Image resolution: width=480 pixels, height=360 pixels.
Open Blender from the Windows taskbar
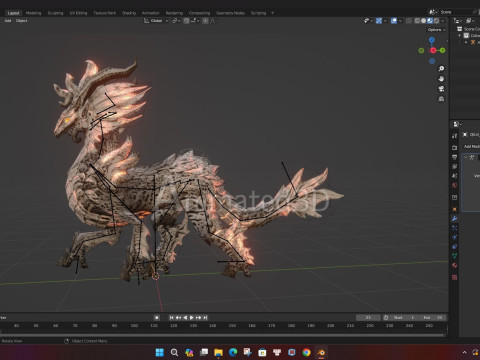(x=321, y=352)
